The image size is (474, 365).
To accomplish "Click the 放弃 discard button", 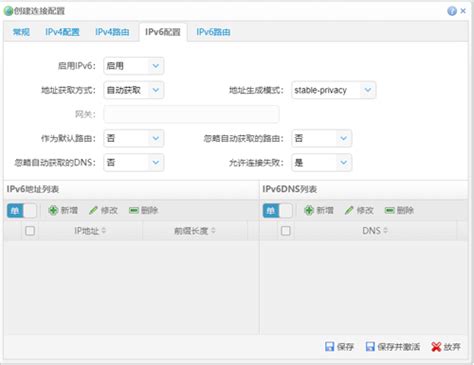I will (446, 347).
